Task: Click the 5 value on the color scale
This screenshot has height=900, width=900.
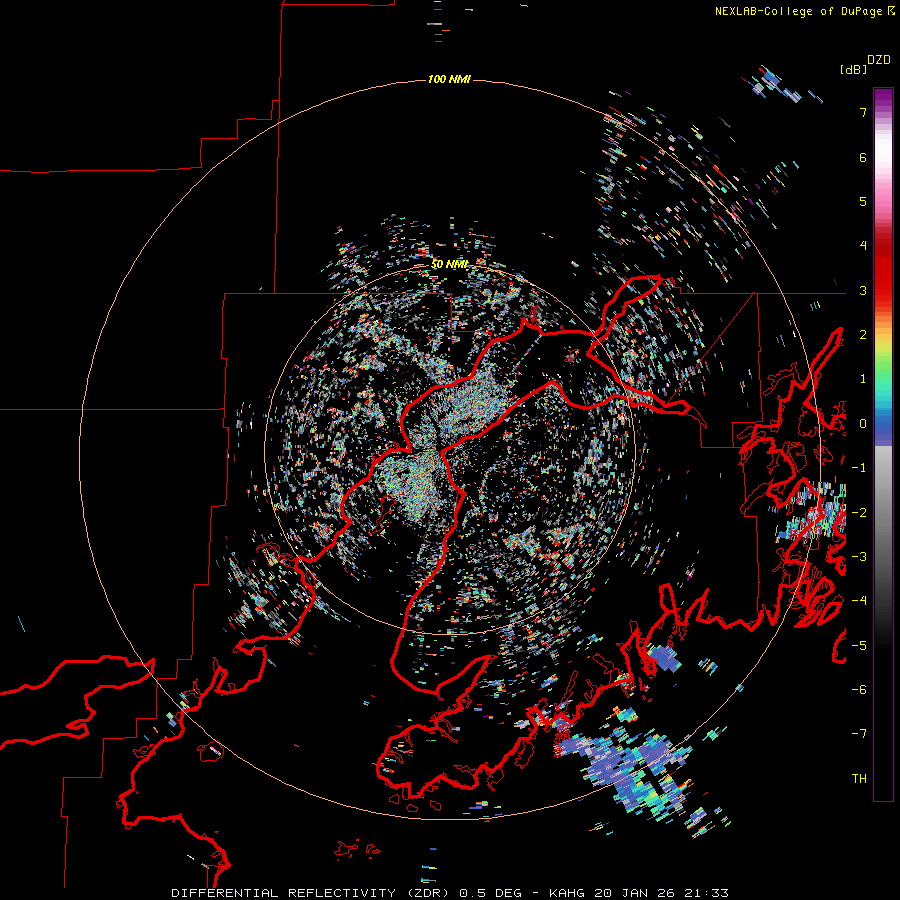Action: click(863, 201)
